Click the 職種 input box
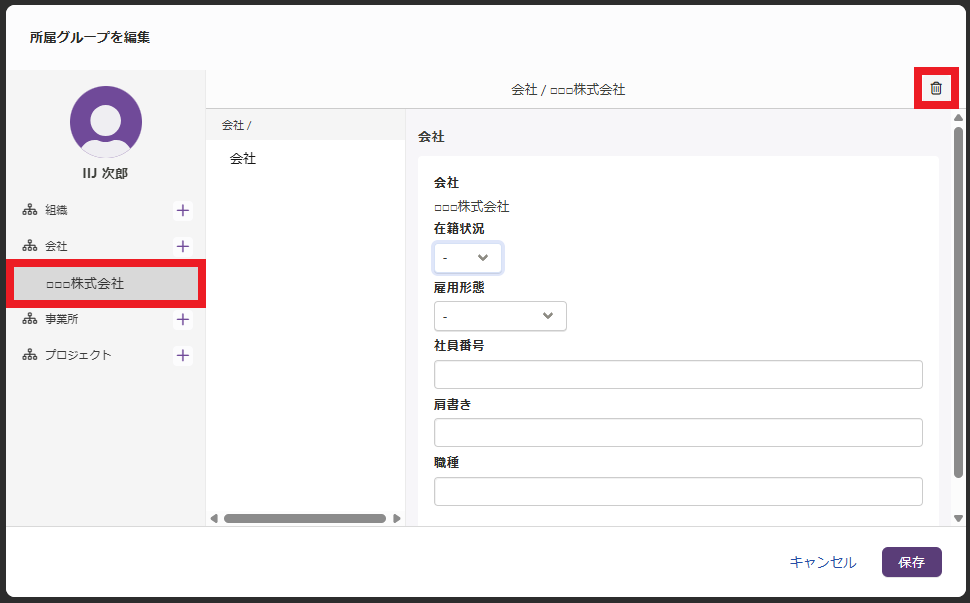Screen dimensions: 970x603 point(677,491)
